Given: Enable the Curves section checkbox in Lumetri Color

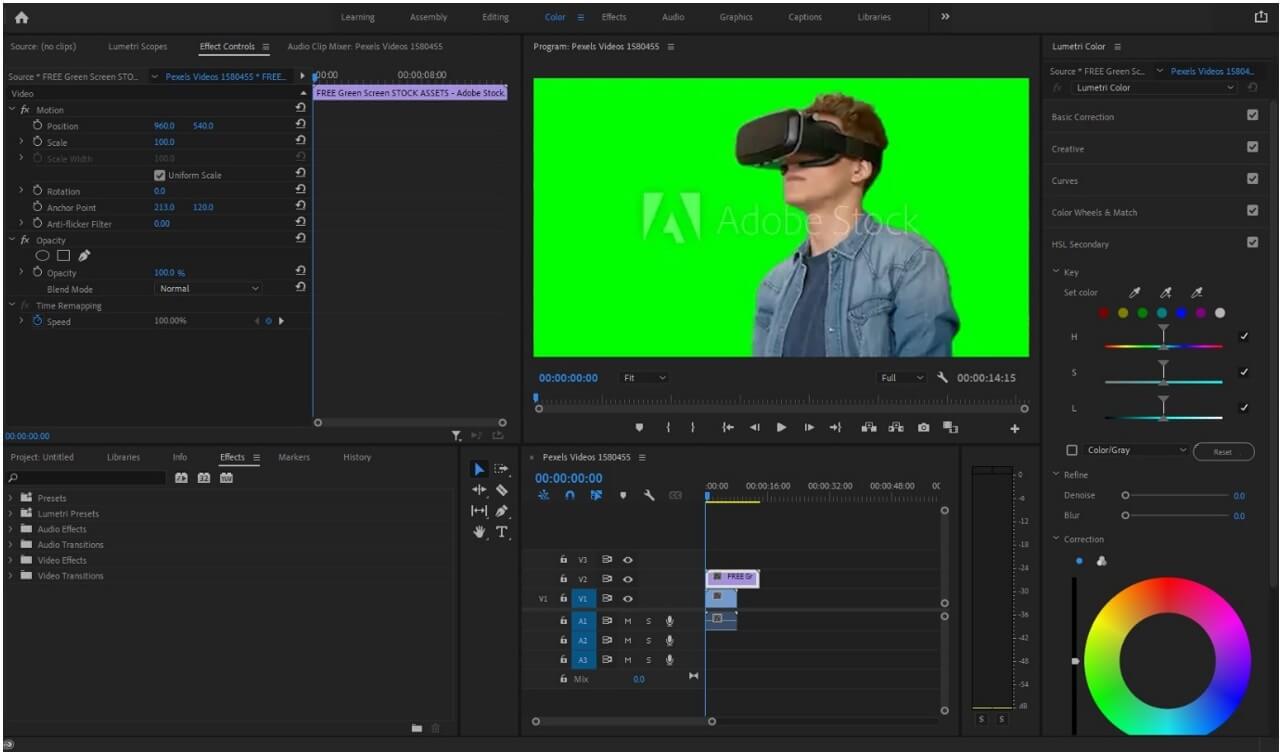Looking at the screenshot, I should pyautogui.click(x=1253, y=180).
